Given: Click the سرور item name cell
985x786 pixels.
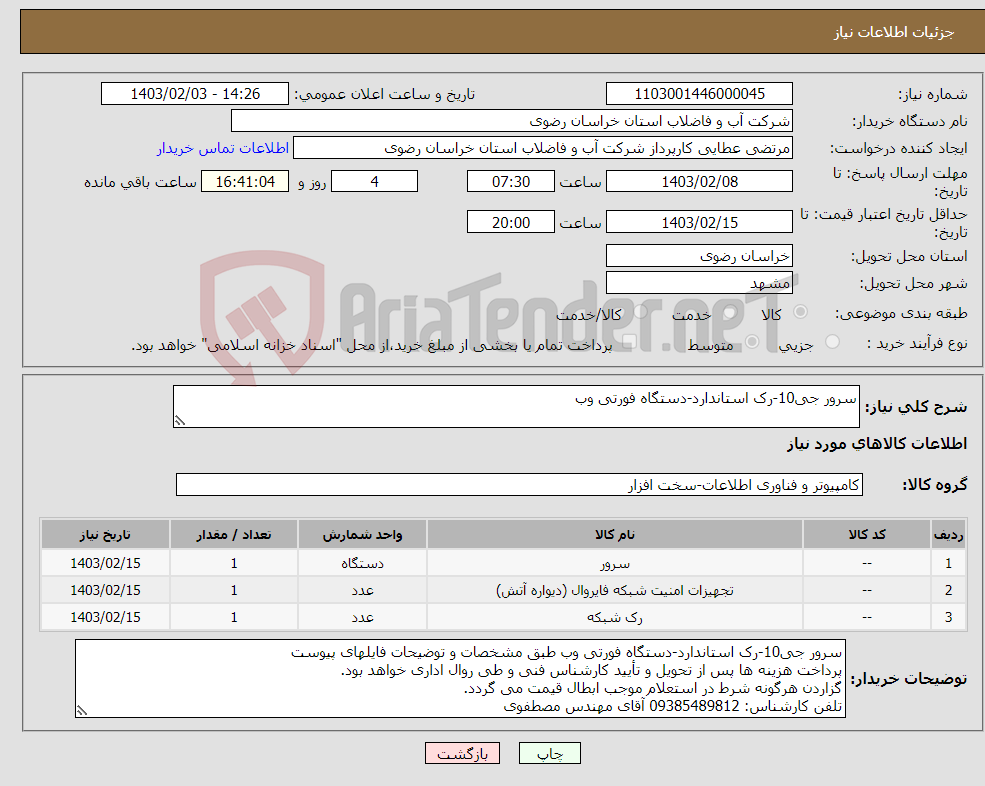Looking at the screenshot, I should coord(615,563).
